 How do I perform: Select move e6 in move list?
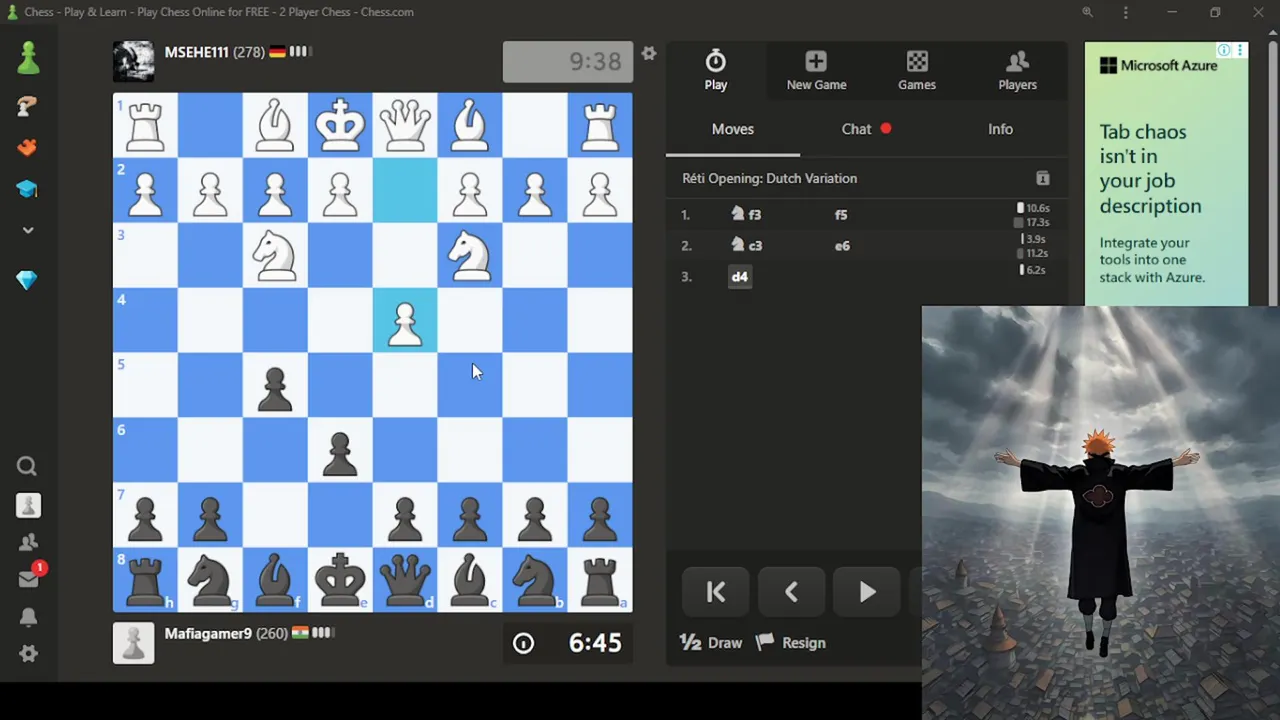click(x=842, y=245)
